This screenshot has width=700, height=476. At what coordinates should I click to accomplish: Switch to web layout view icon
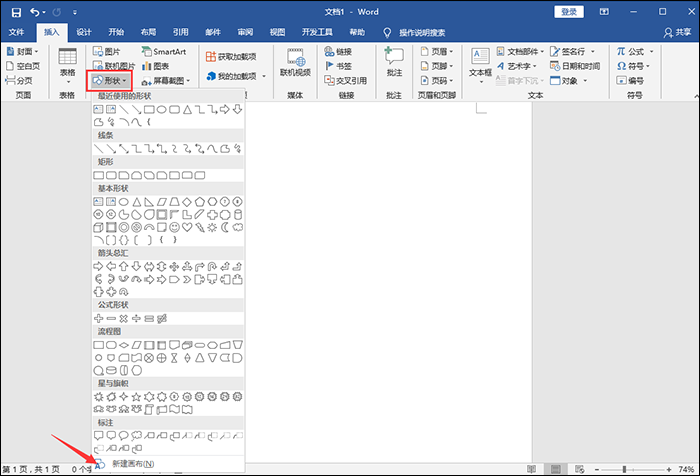[x=579, y=469]
